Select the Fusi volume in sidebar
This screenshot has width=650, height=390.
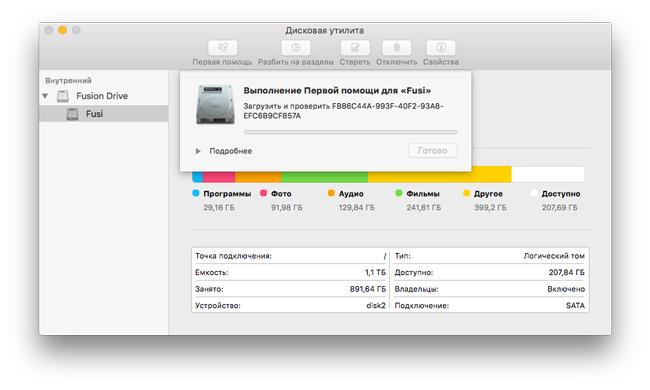[x=104, y=114]
